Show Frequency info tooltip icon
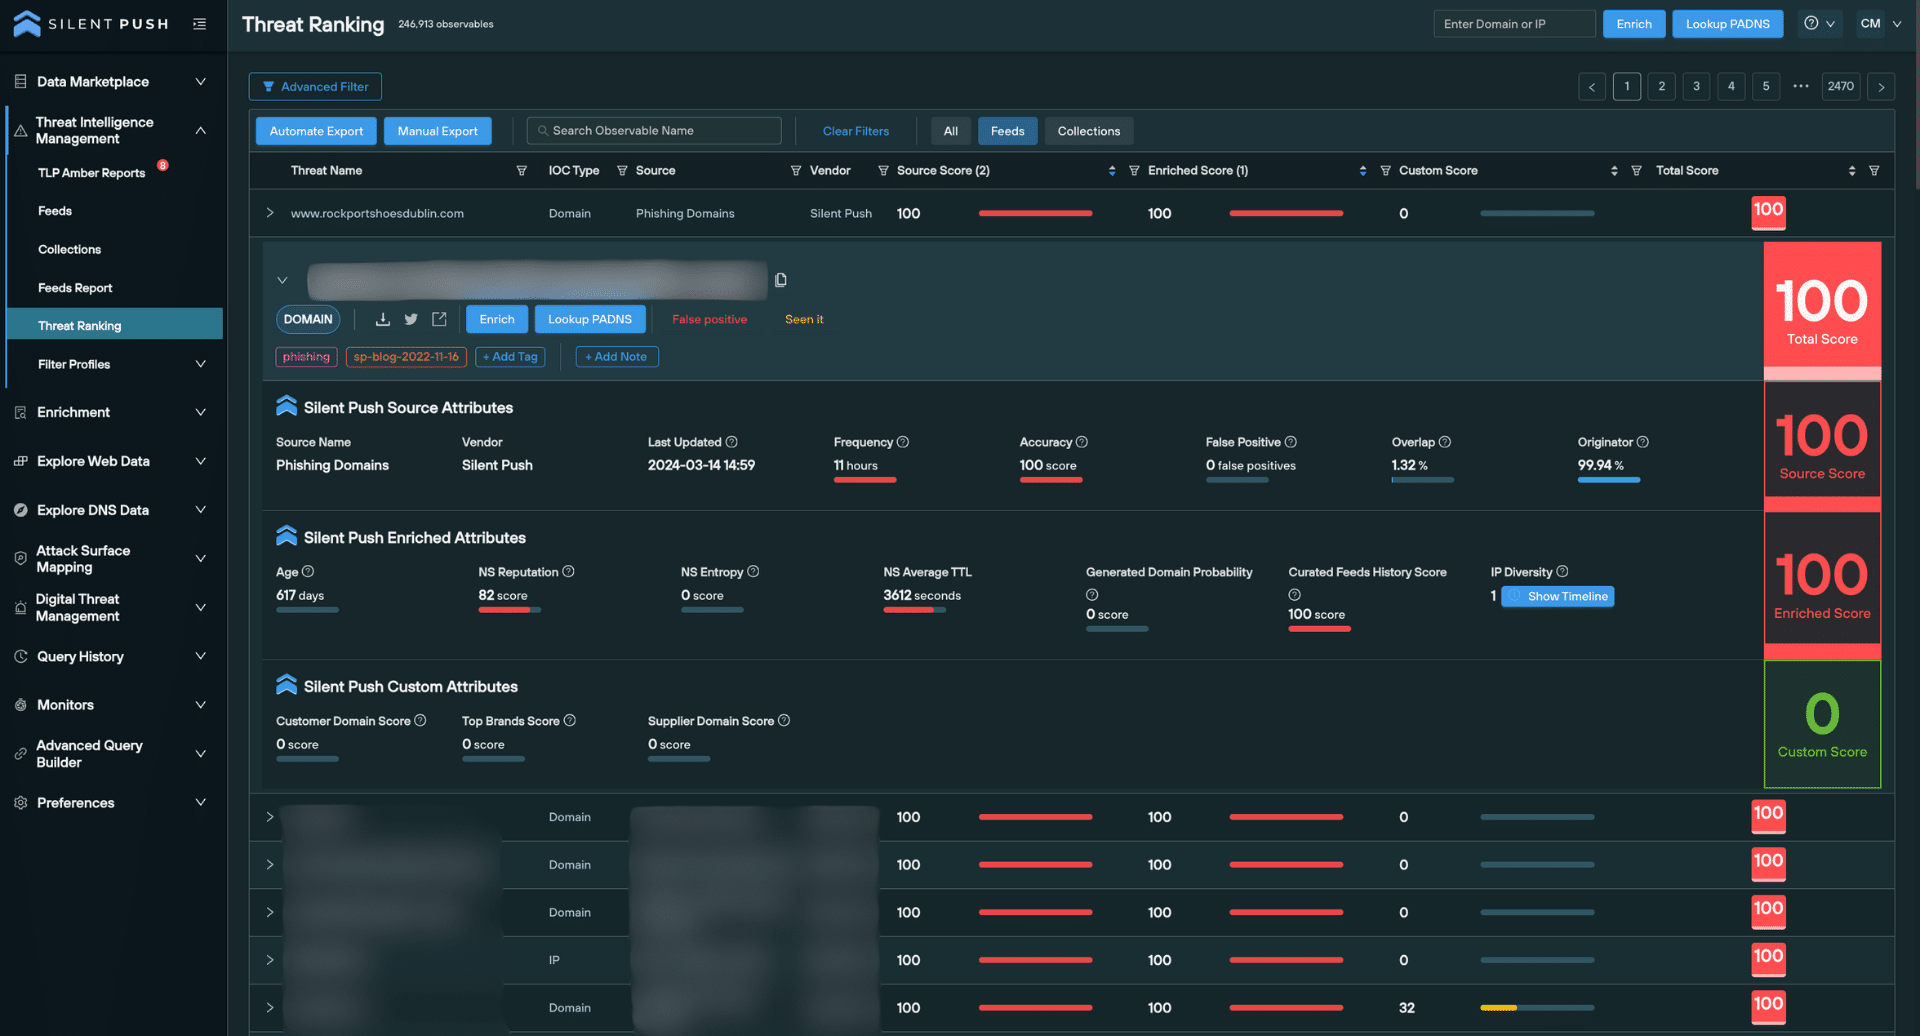The width and height of the screenshot is (1920, 1036). click(x=903, y=442)
